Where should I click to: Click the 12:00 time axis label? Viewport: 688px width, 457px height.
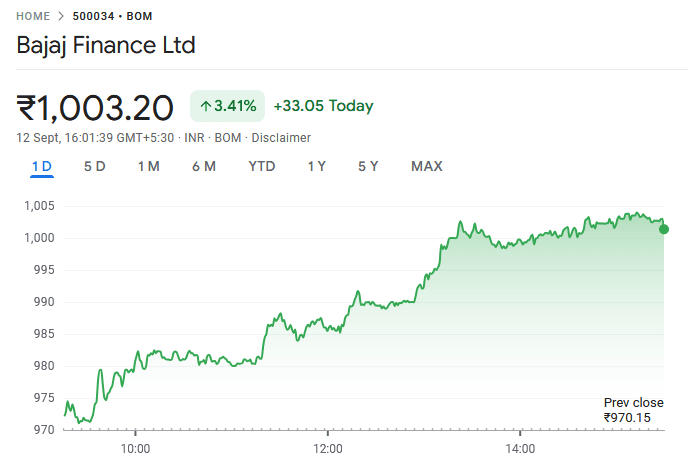tap(328, 447)
